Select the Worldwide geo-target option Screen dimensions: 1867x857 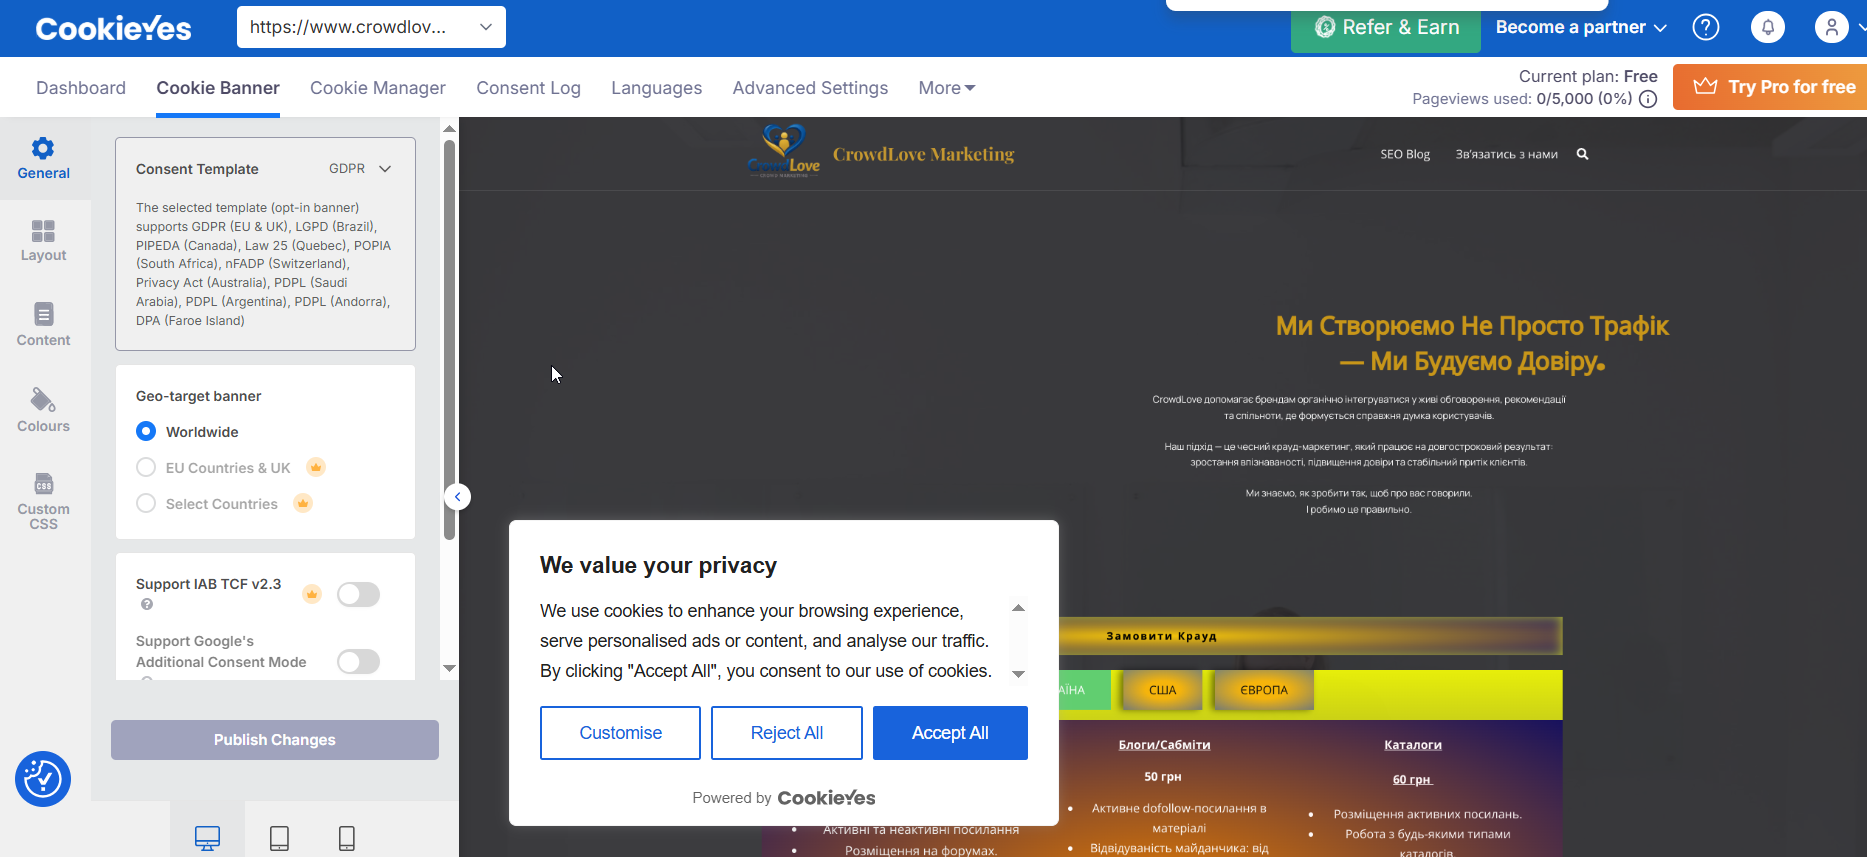click(146, 431)
